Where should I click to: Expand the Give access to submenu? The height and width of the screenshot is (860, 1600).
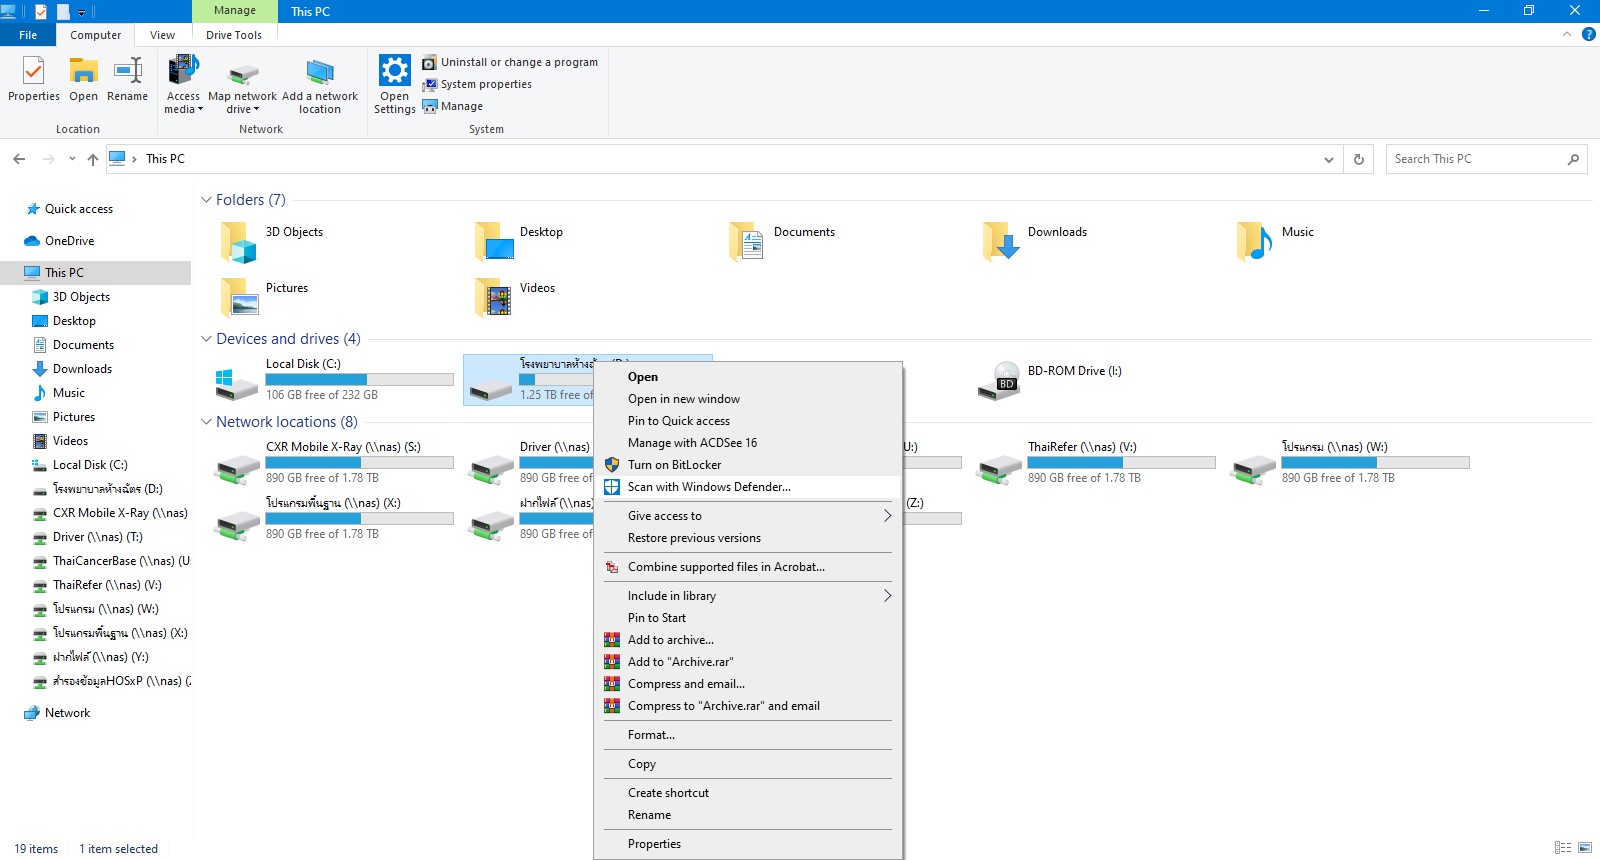click(x=748, y=516)
